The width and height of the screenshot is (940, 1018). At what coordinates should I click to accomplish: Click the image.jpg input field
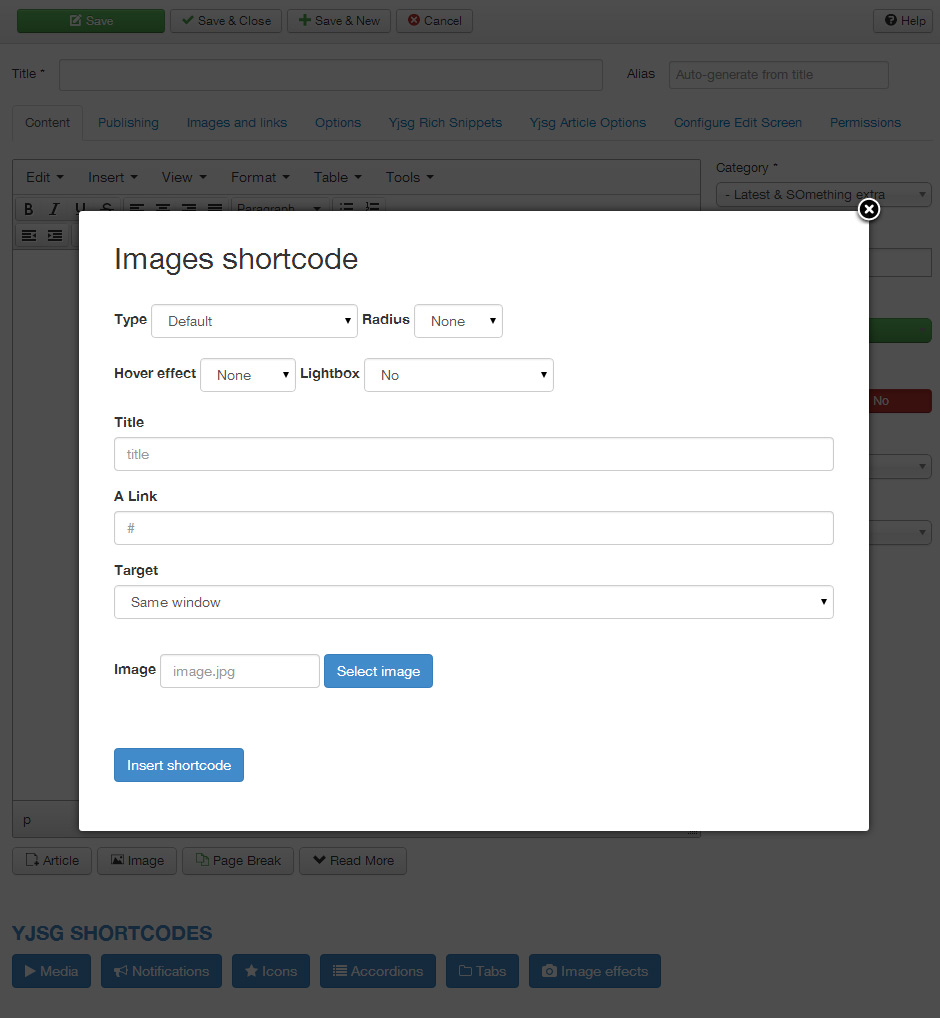[240, 671]
